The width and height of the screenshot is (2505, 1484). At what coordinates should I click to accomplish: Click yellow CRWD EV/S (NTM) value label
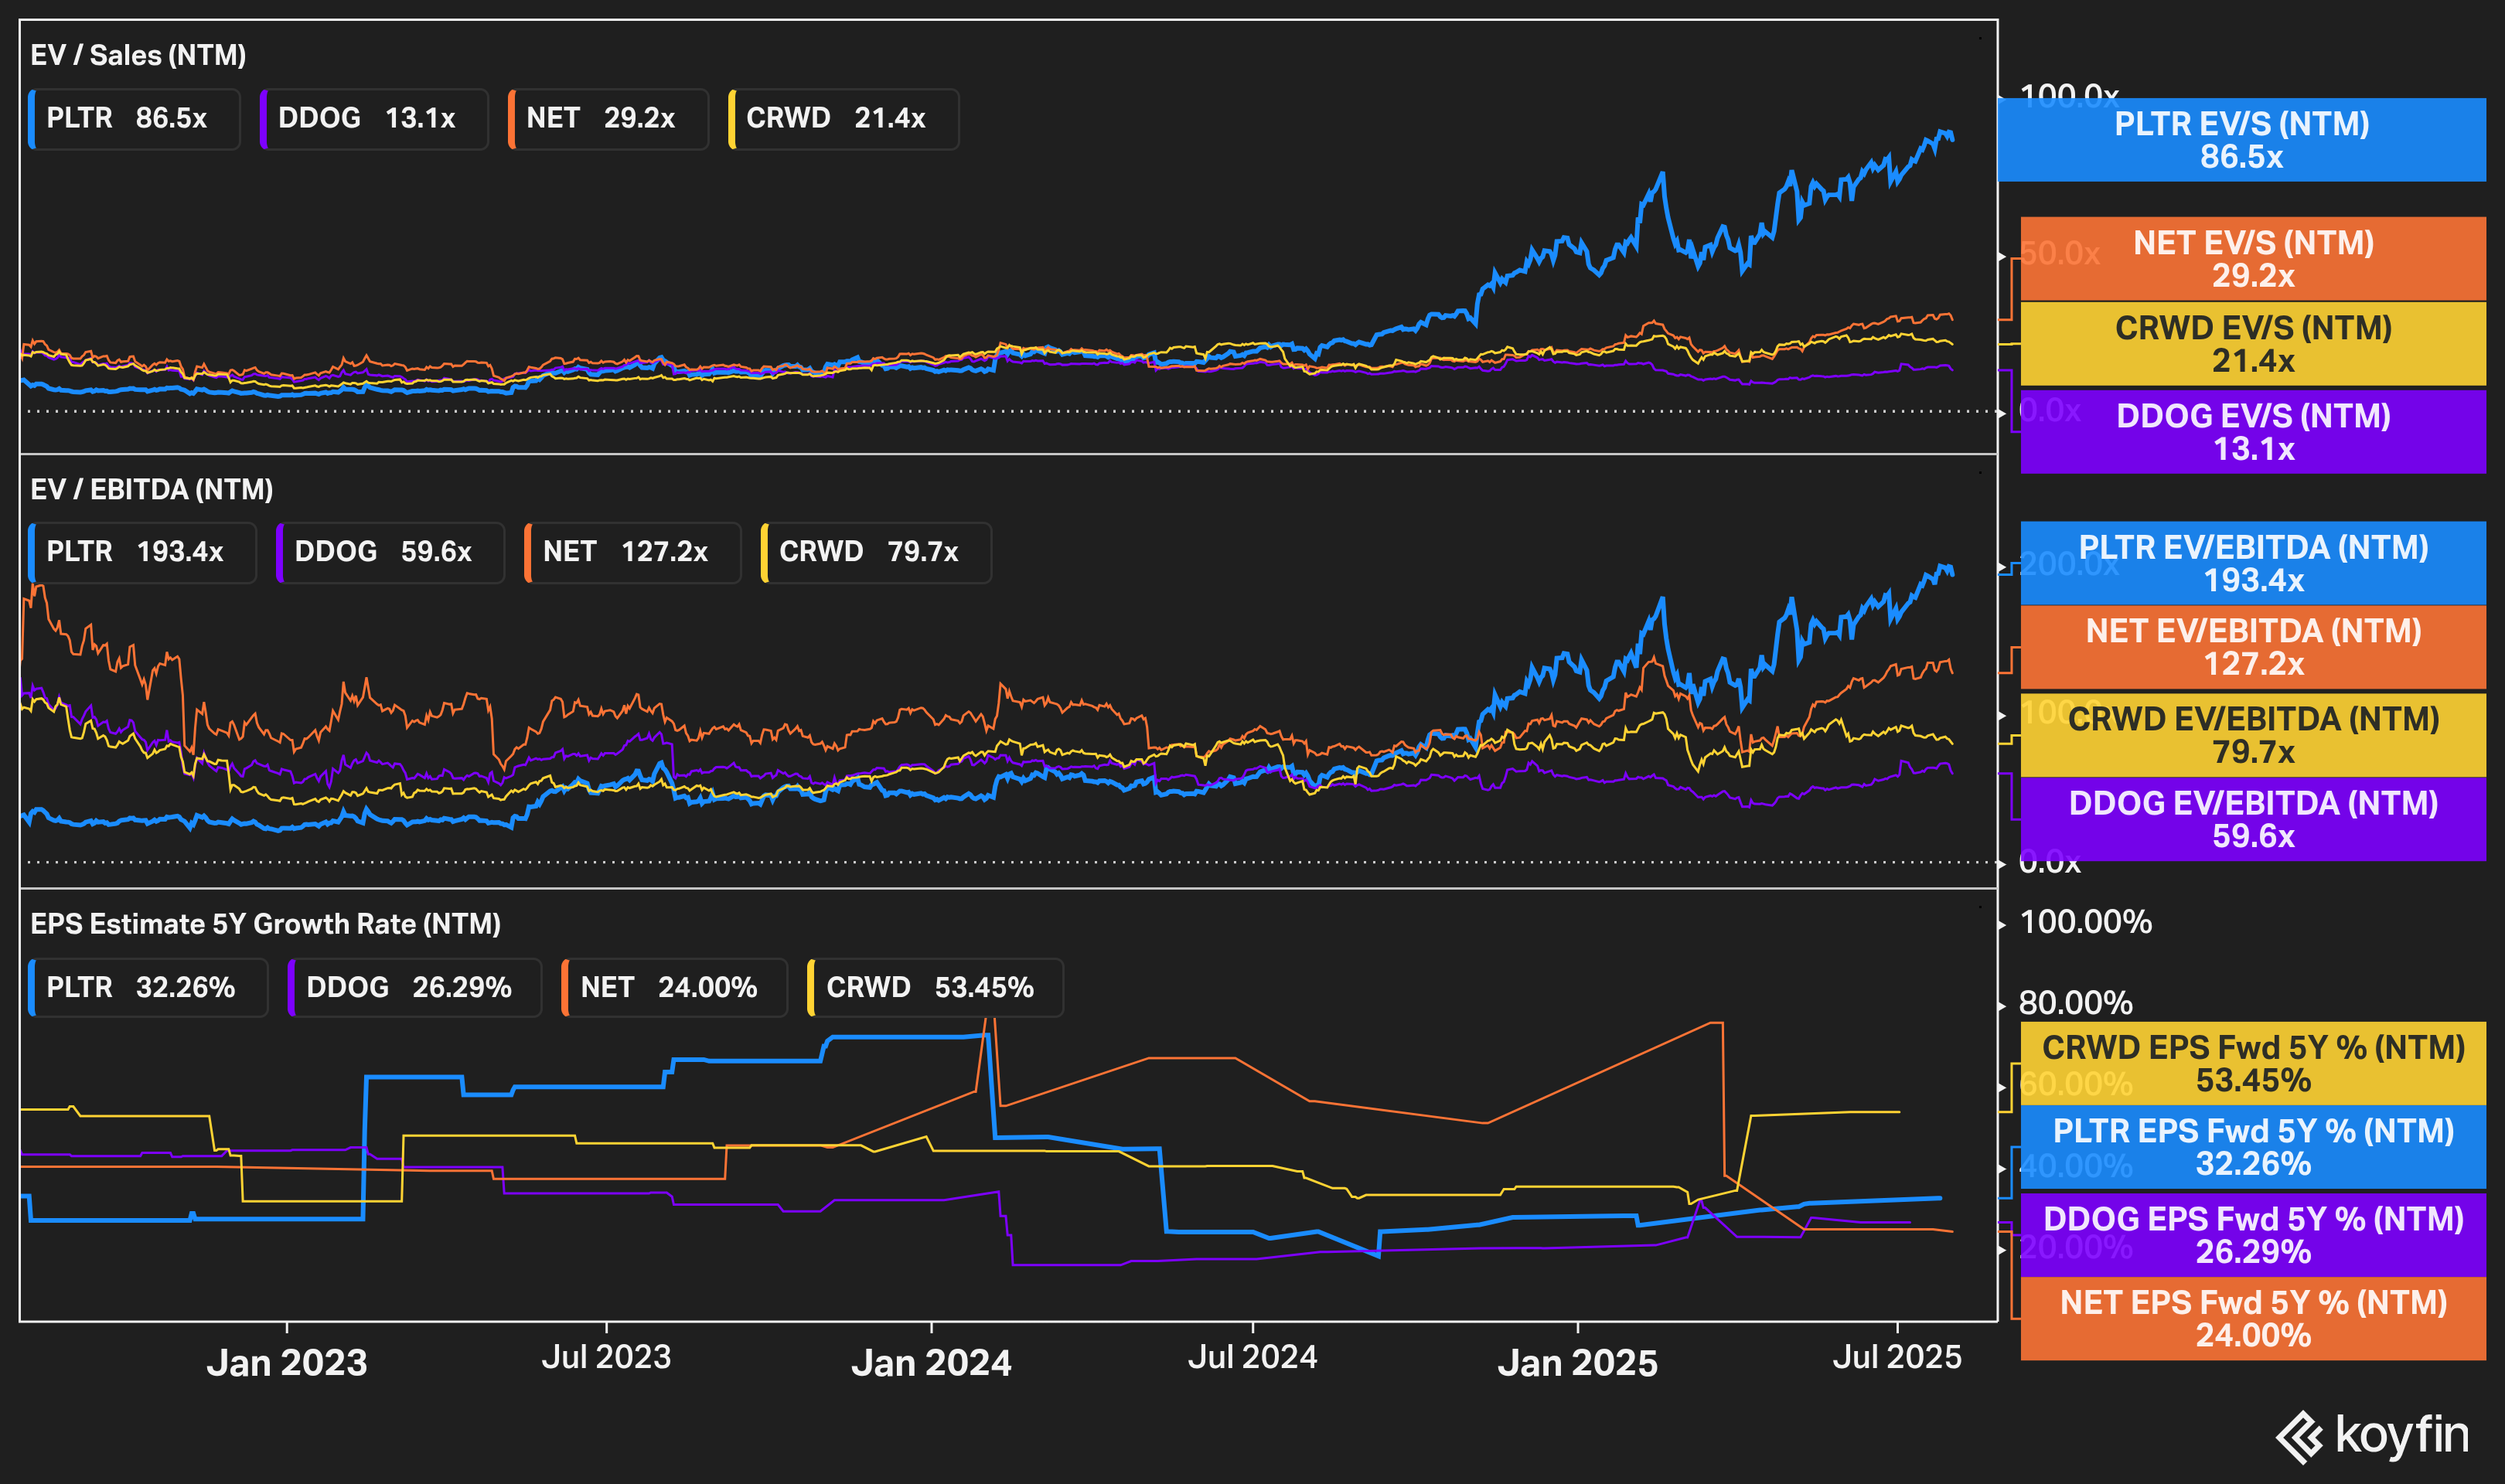(2253, 344)
